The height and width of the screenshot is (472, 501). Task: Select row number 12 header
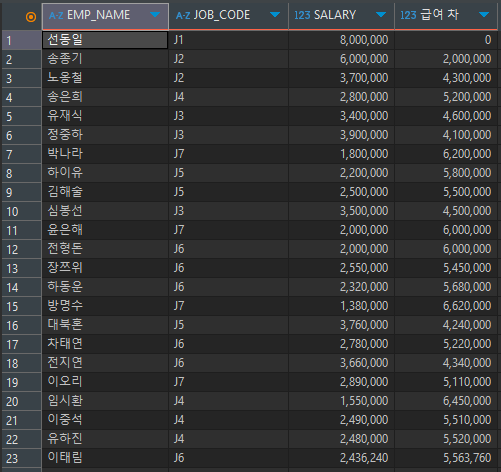[x=21, y=249]
